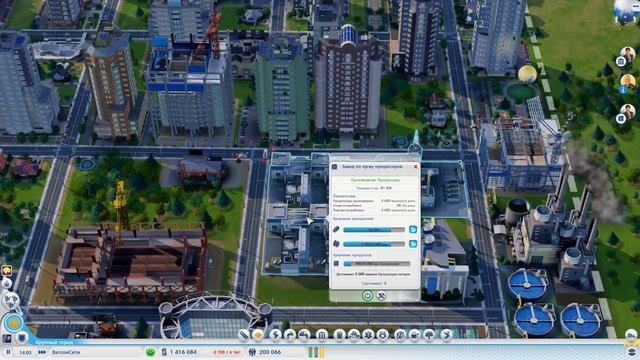Open the Health medical-star menu
Viewport: 640px width, 360px height.
368,335
